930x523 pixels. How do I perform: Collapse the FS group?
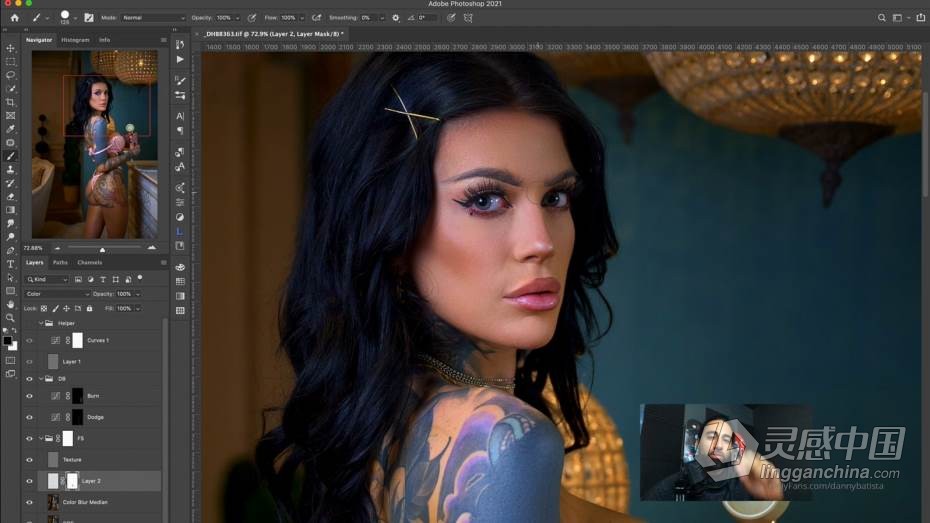tap(41, 438)
